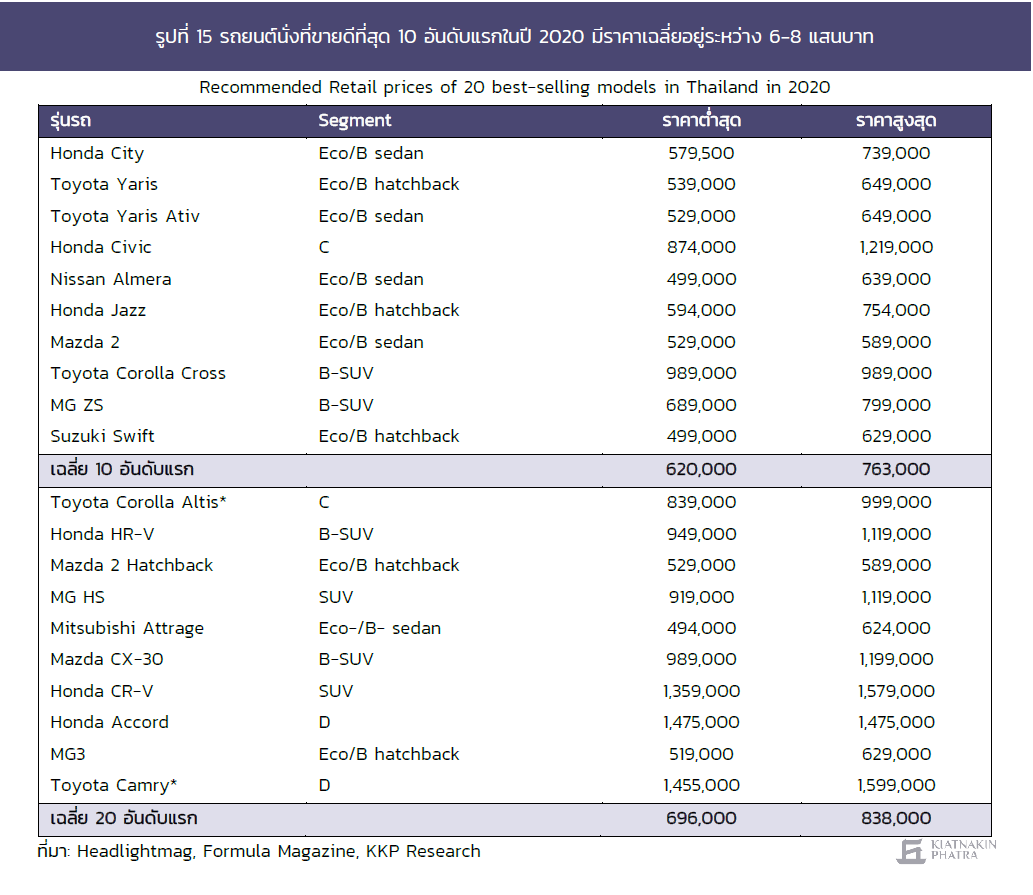This screenshot has height=895, width=1033.
Task: Click Honda Jazz minimum price 594,000
Action: pos(701,310)
